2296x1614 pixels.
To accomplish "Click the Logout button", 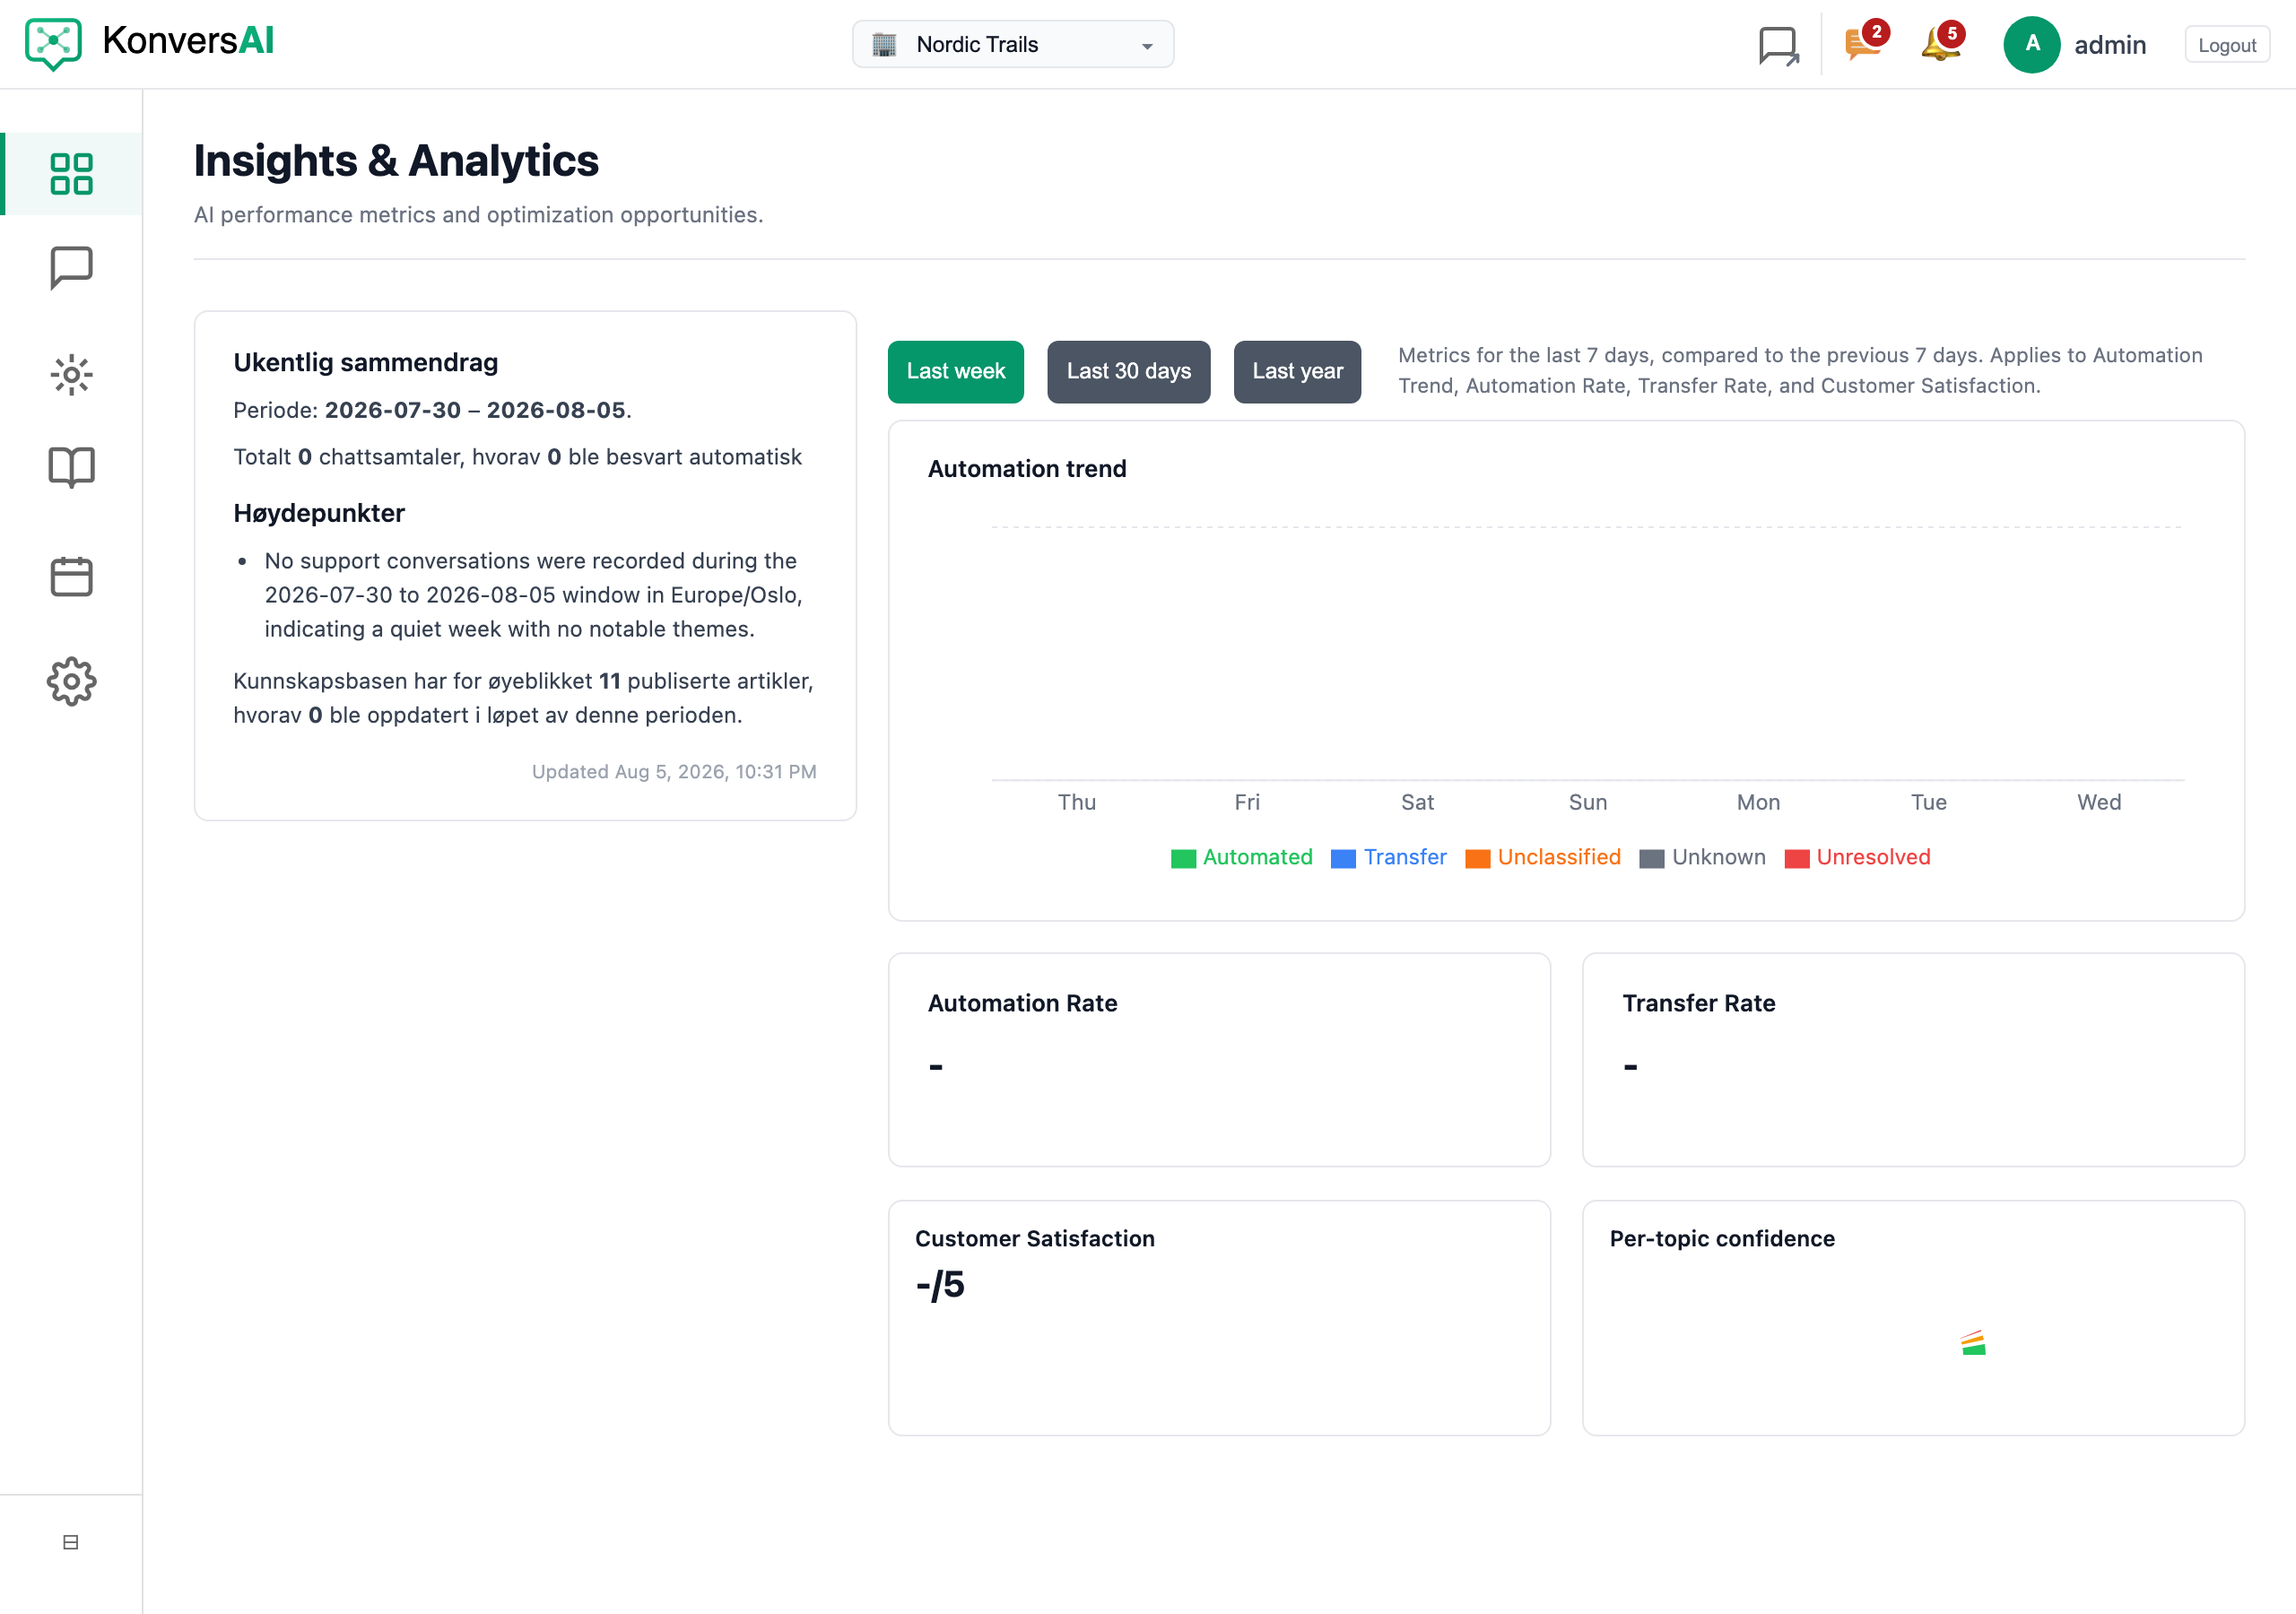I will [x=2227, y=45].
